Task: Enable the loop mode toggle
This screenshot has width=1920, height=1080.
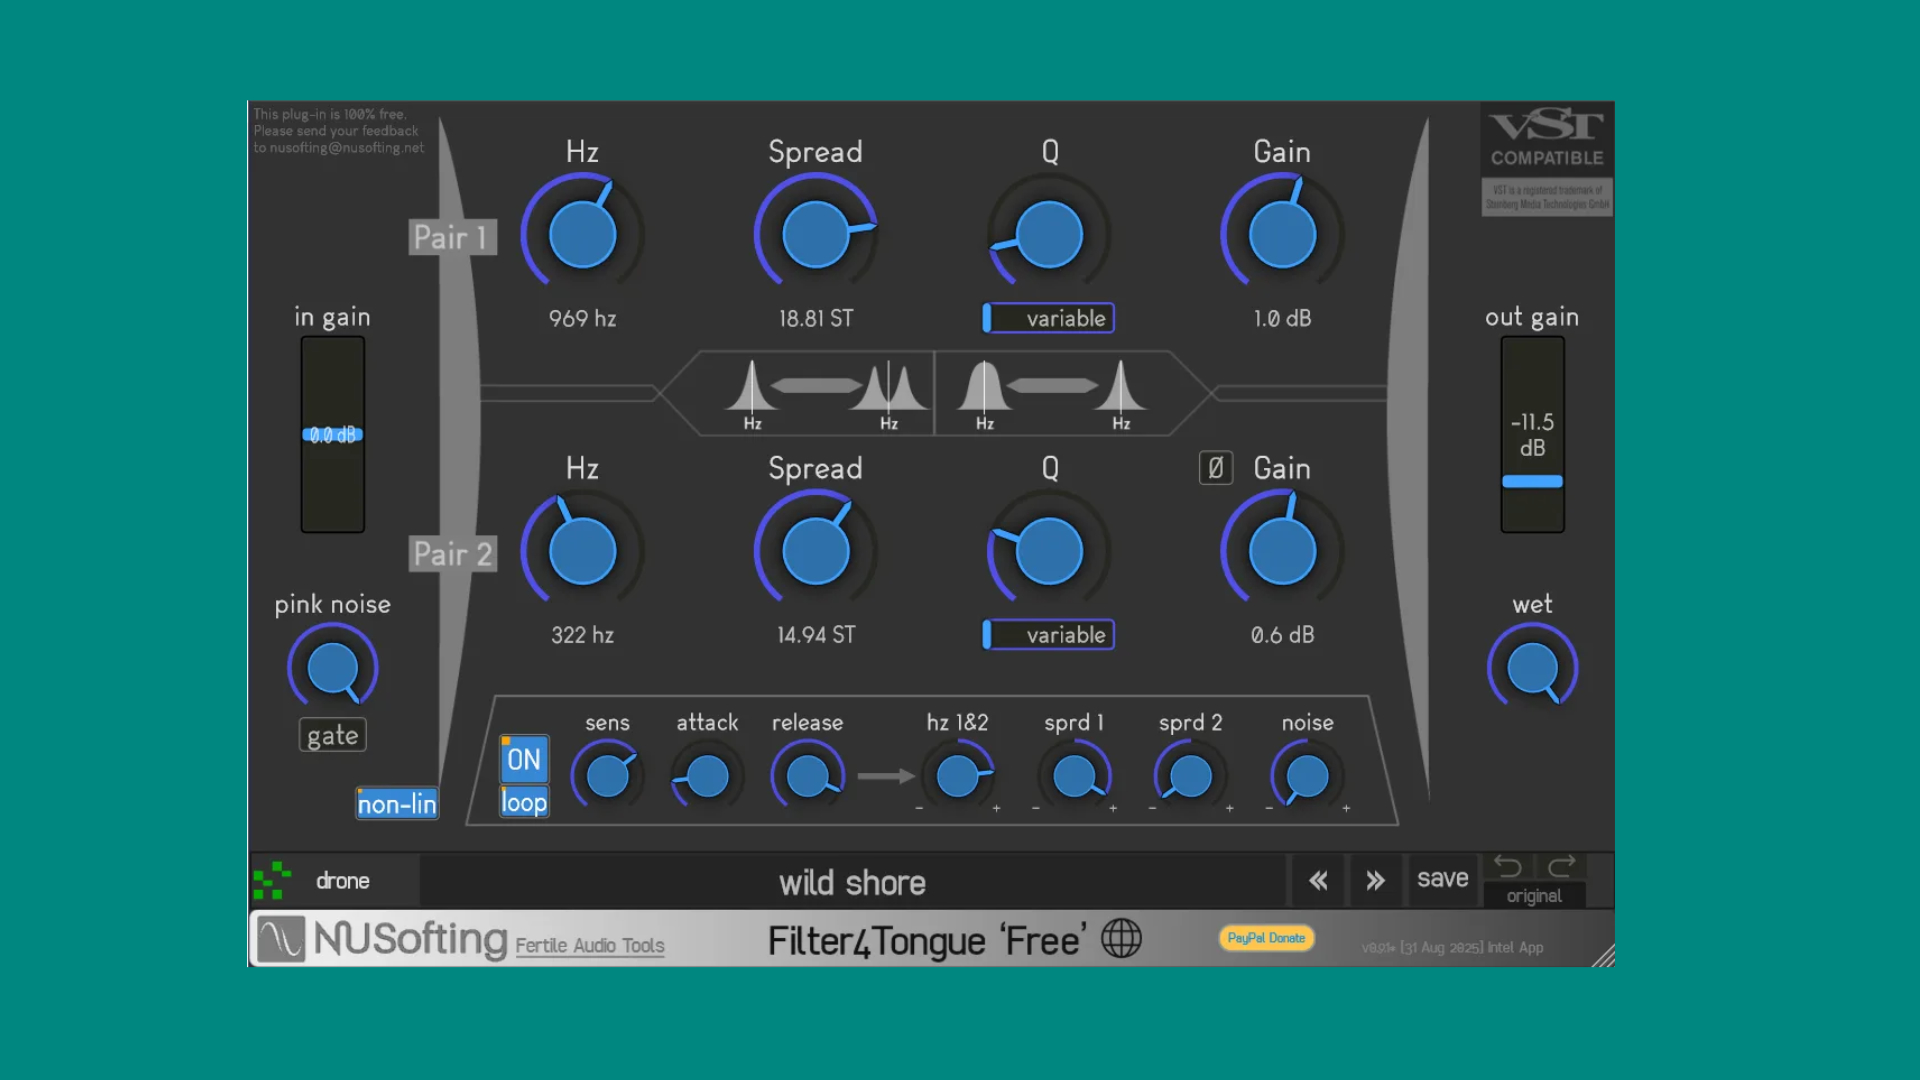Action: (523, 801)
